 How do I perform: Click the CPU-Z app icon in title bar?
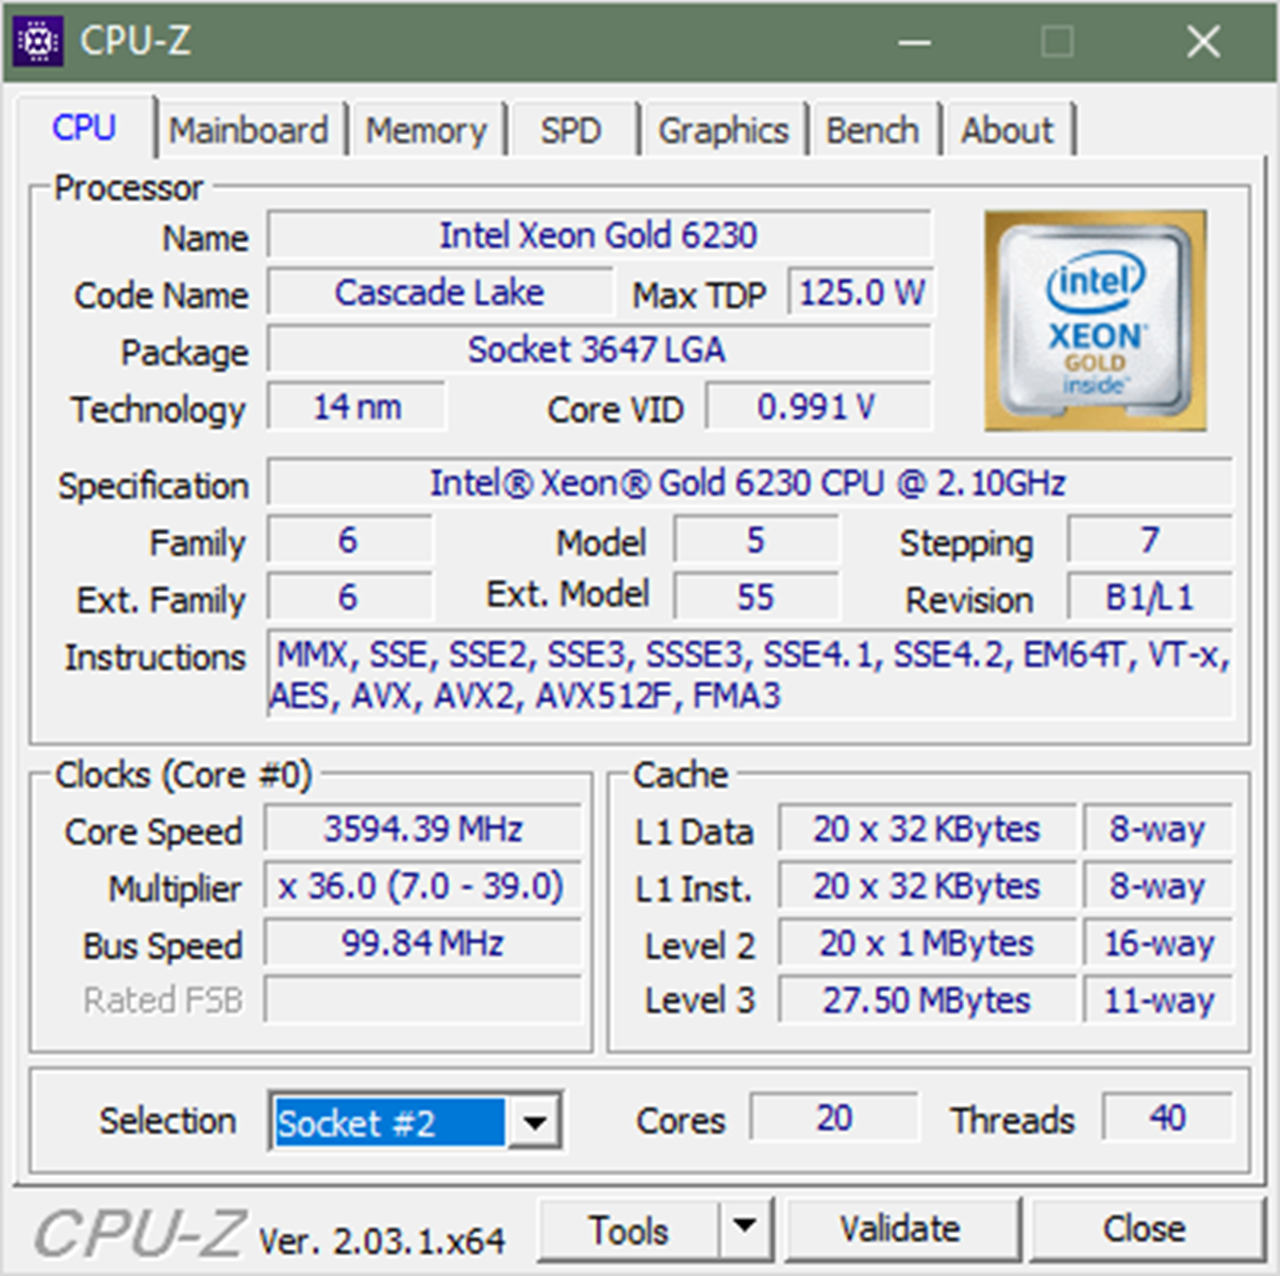[38, 42]
